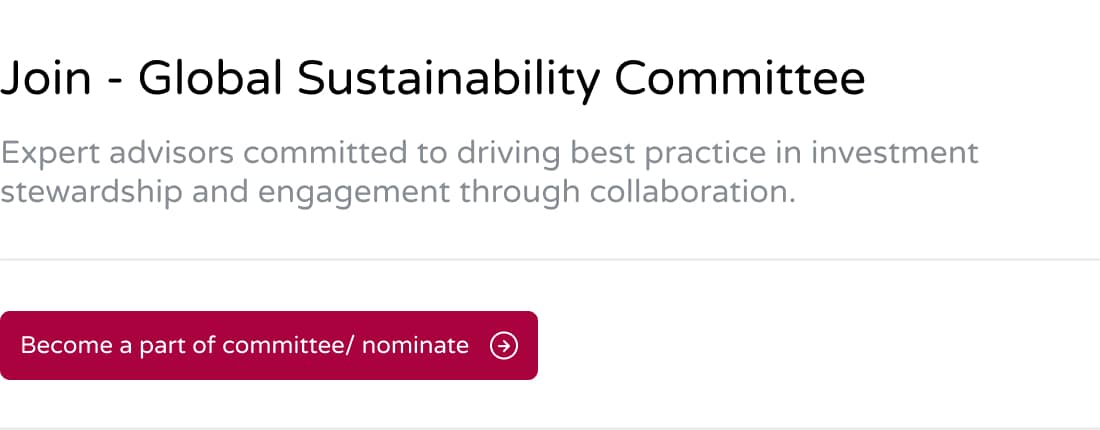Click the word "nominate" on the crimson button
The image size is (1100, 430).
tap(415, 346)
